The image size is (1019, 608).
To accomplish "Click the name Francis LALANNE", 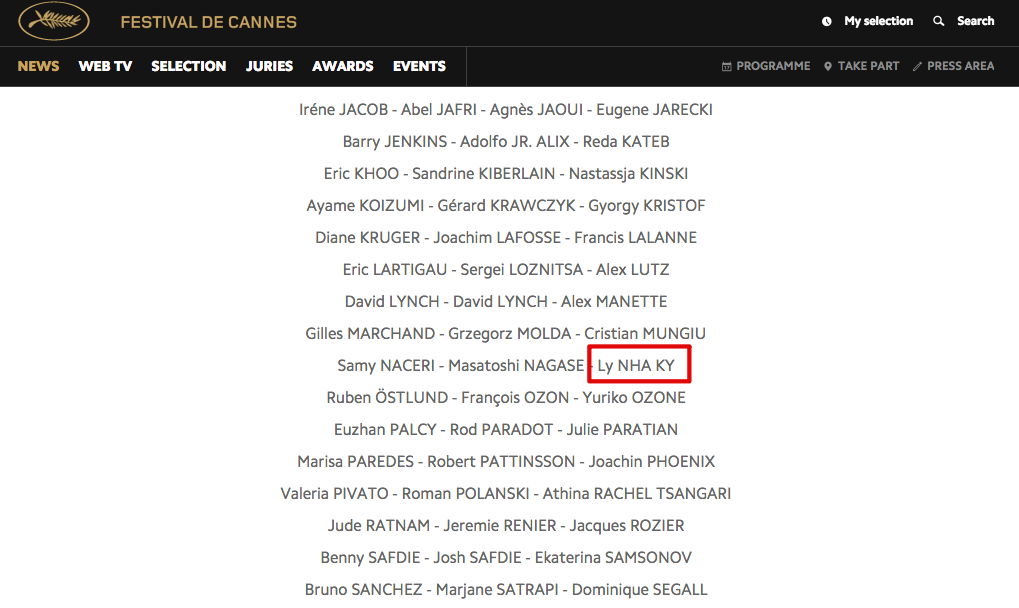I will click(x=636, y=238).
